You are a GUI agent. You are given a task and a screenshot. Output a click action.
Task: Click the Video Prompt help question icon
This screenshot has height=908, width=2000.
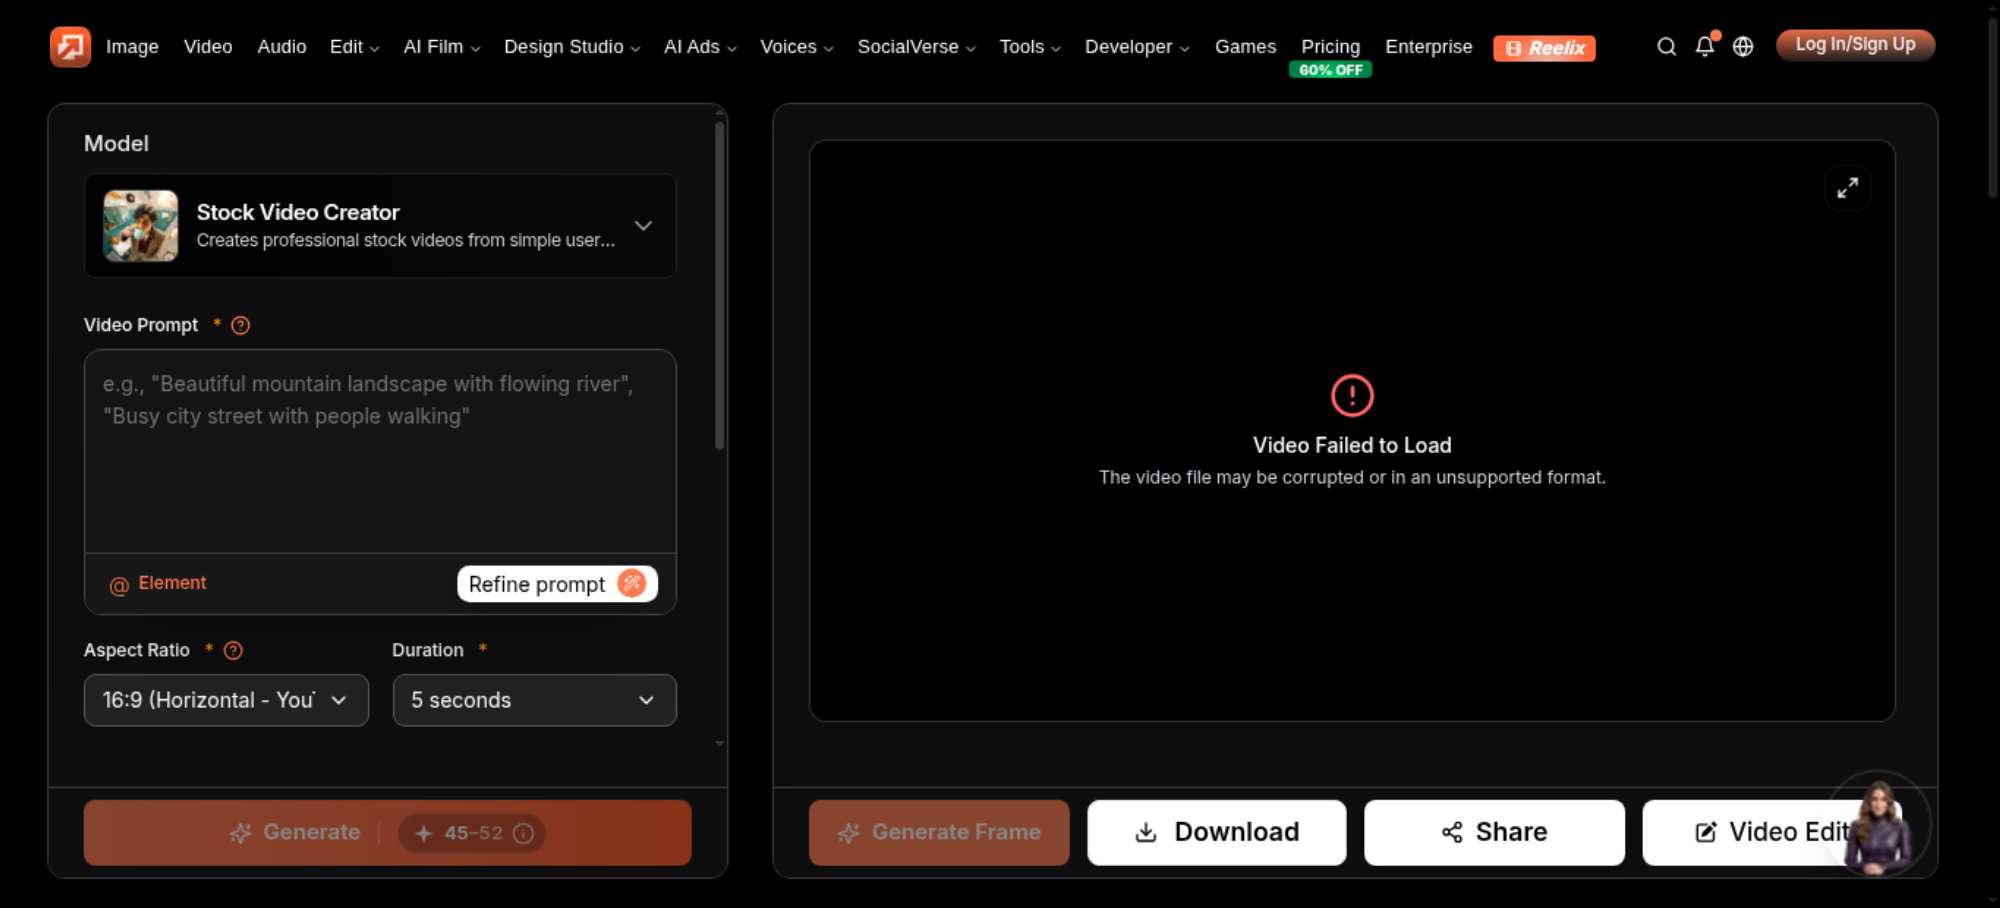click(240, 325)
